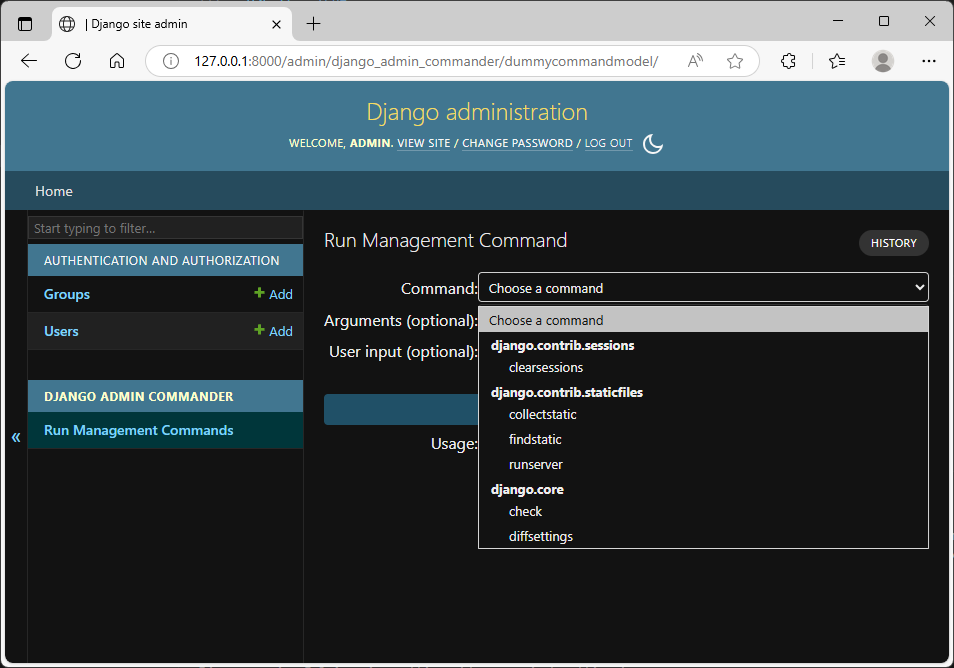Add page to favorites star

coord(735,61)
